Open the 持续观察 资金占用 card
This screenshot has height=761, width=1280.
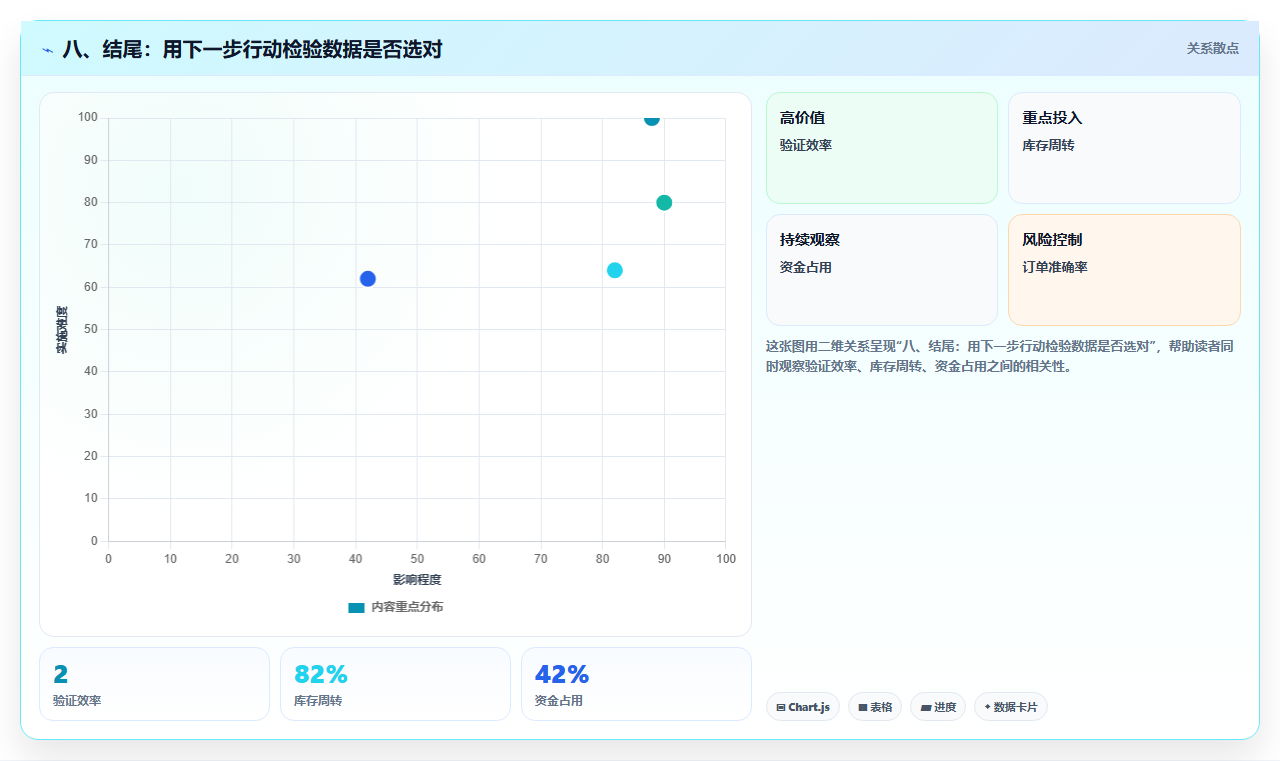click(x=882, y=270)
